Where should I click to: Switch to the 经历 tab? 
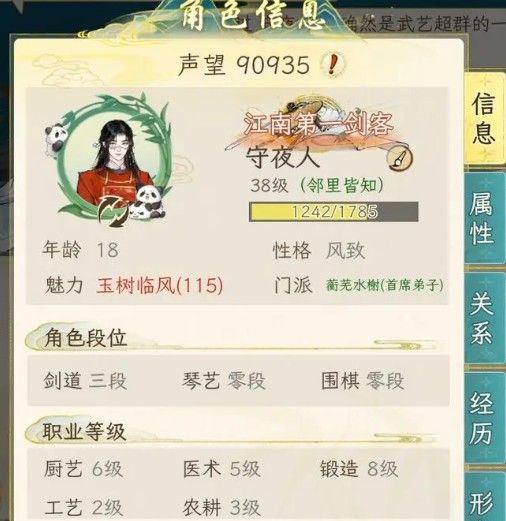(x=484, y=417)
